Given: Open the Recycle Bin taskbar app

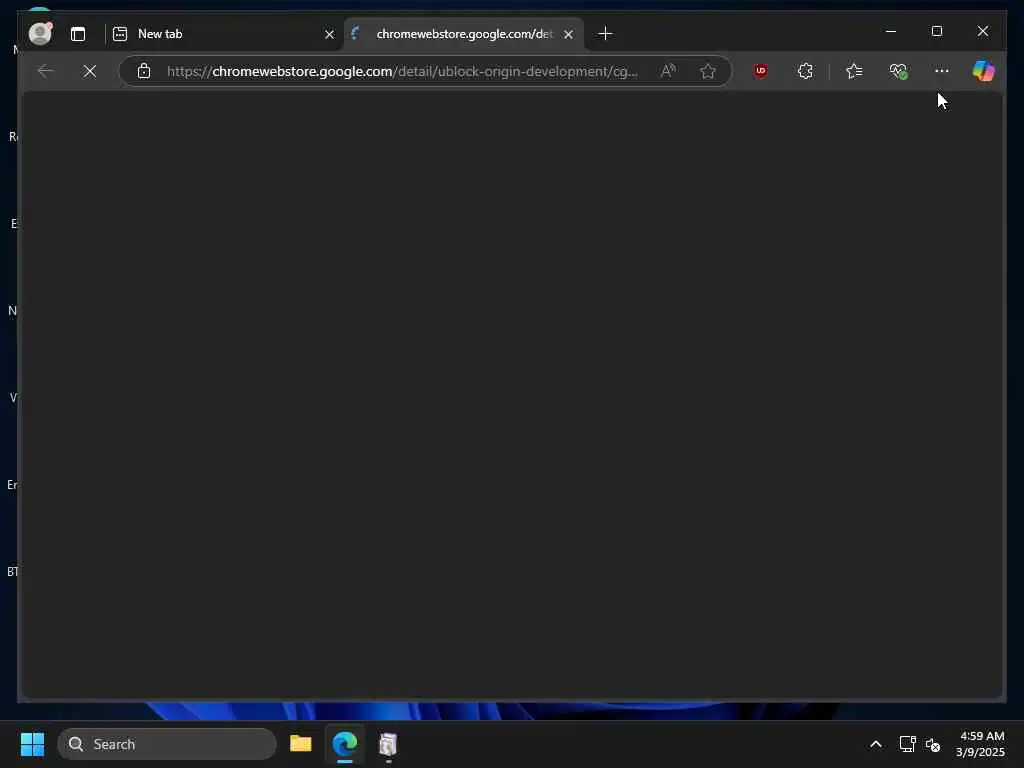Looking at the screenshot, I should 388,744.
